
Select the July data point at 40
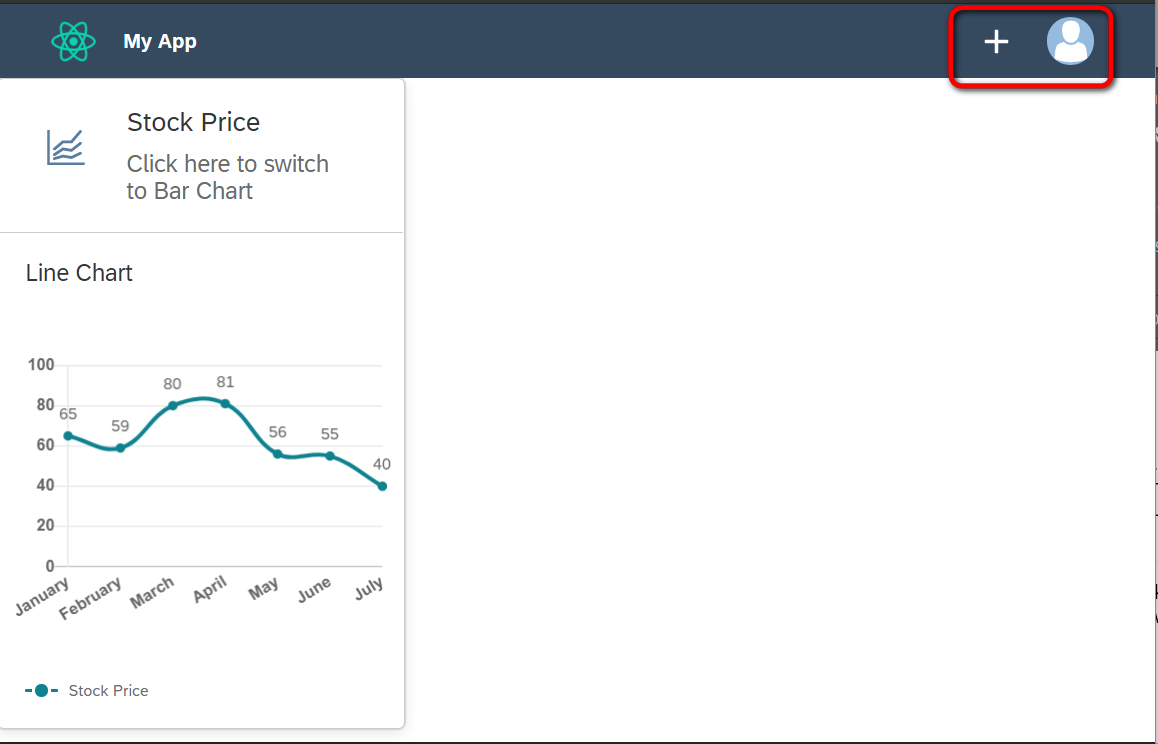click(x=382, y=486)
